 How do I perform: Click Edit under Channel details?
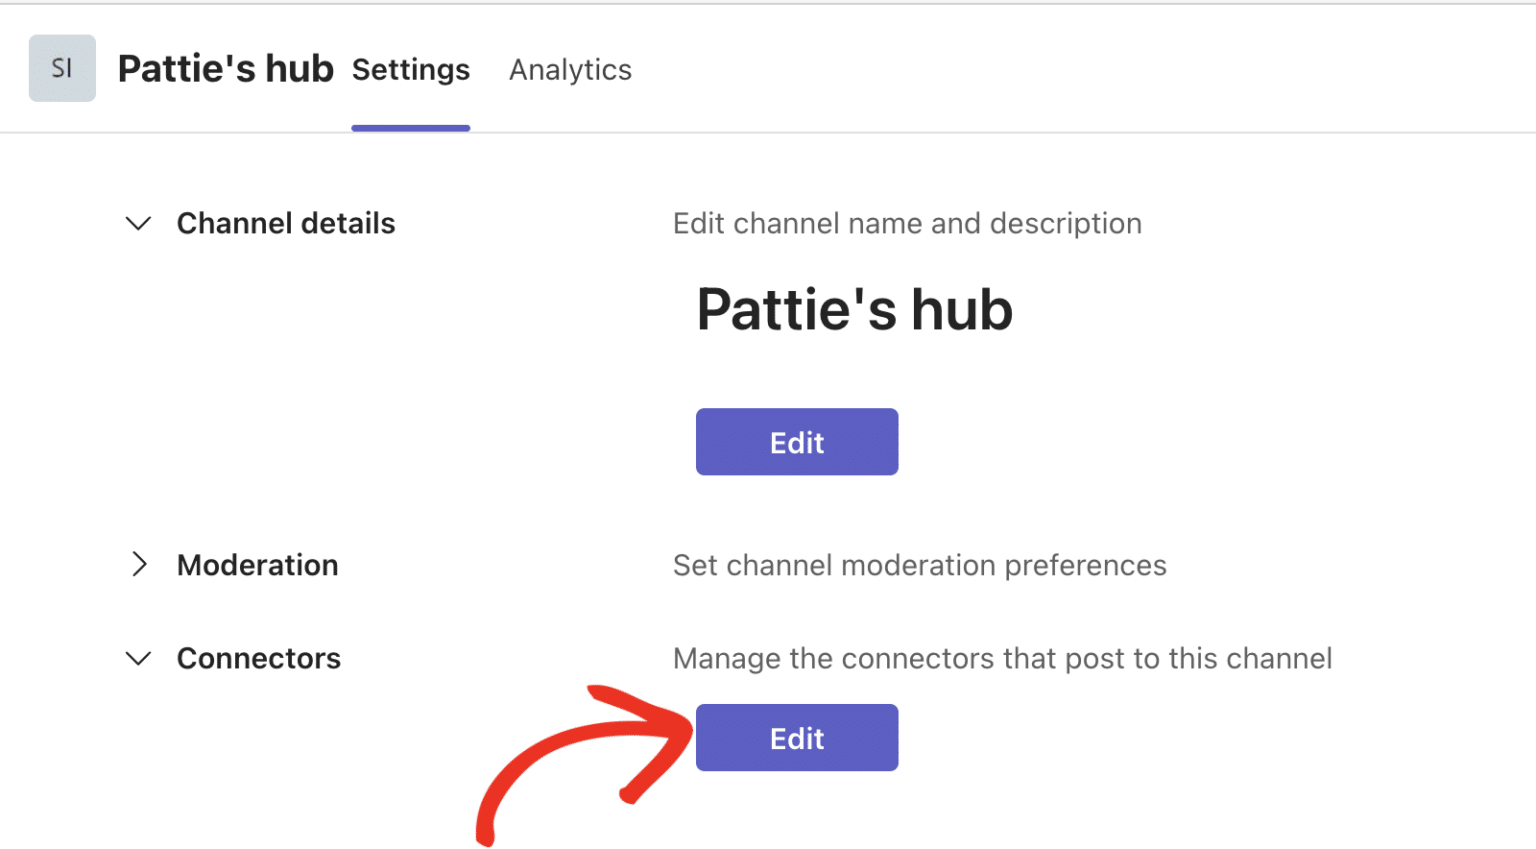pos(796,441)
